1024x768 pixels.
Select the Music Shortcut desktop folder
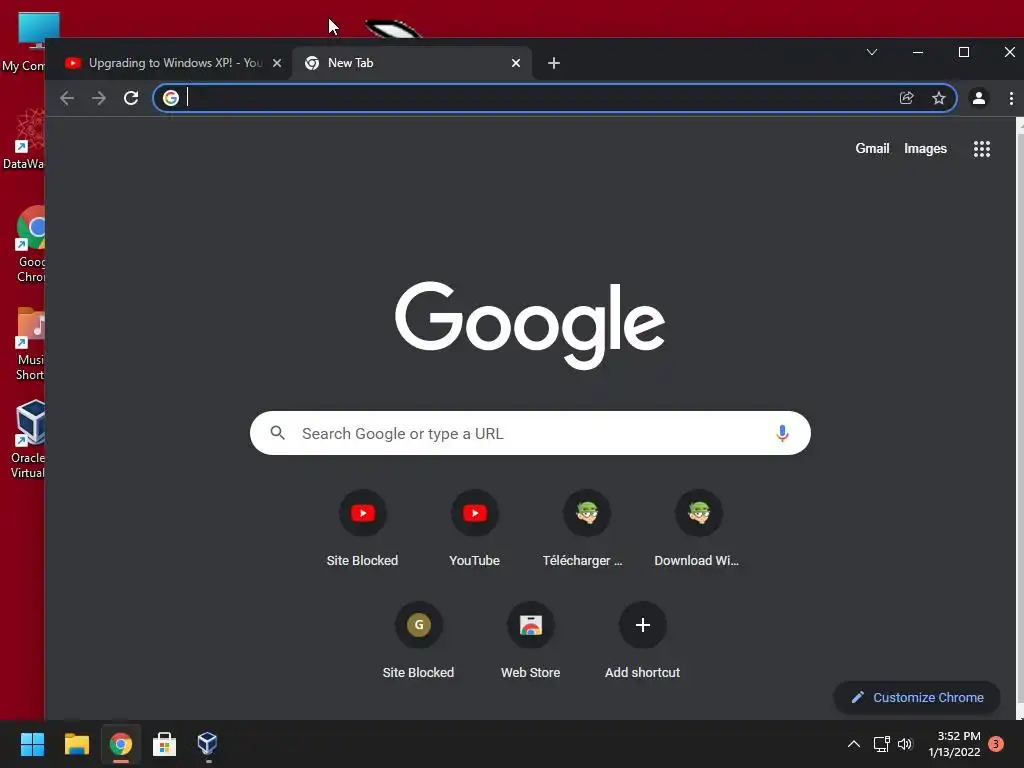pyautogui.click(x=29, y=344)
